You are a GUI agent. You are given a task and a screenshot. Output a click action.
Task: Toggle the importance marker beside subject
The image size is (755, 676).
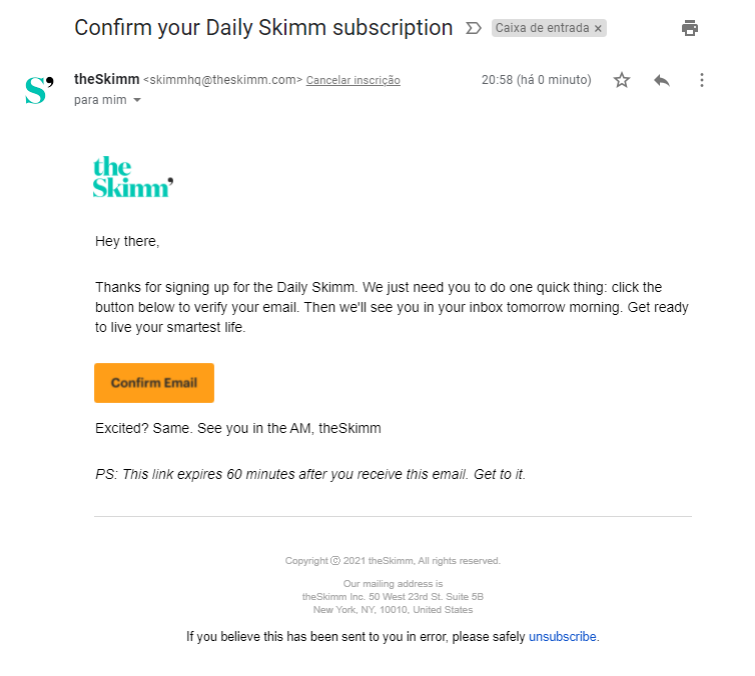coord(473,28)
